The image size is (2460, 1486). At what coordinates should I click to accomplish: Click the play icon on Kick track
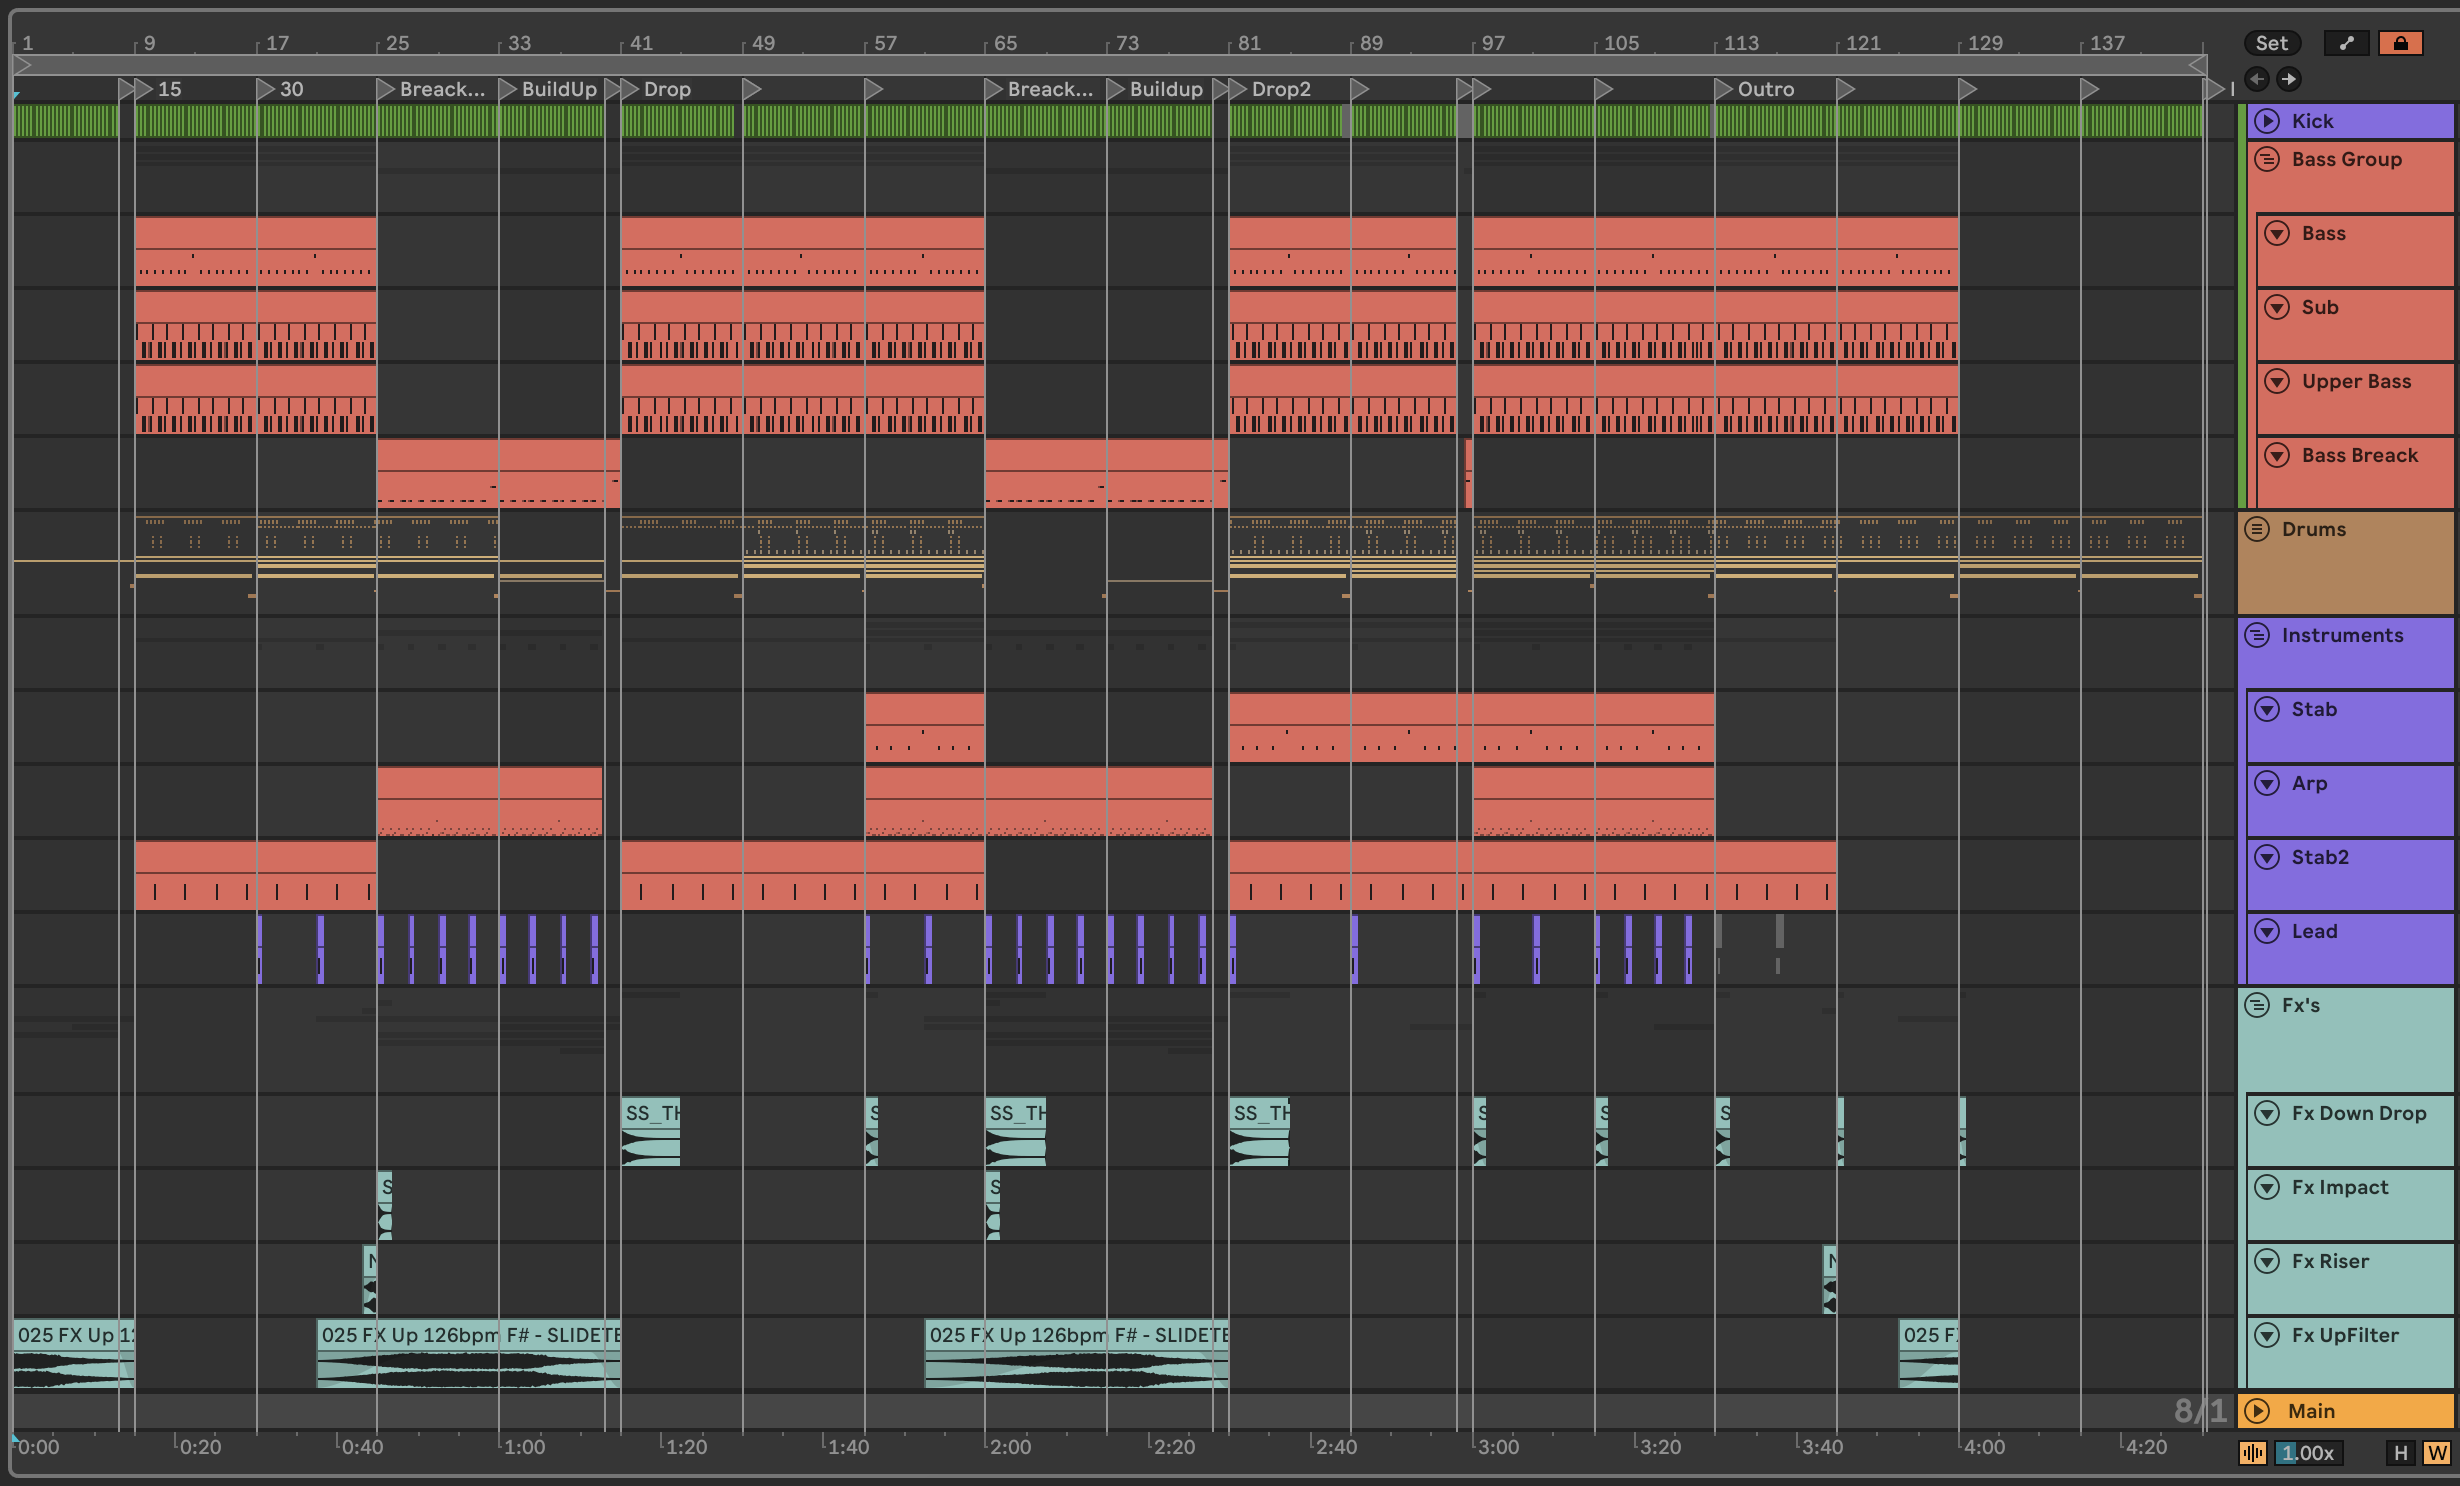pyautogui.click(x=2267, y=121)
